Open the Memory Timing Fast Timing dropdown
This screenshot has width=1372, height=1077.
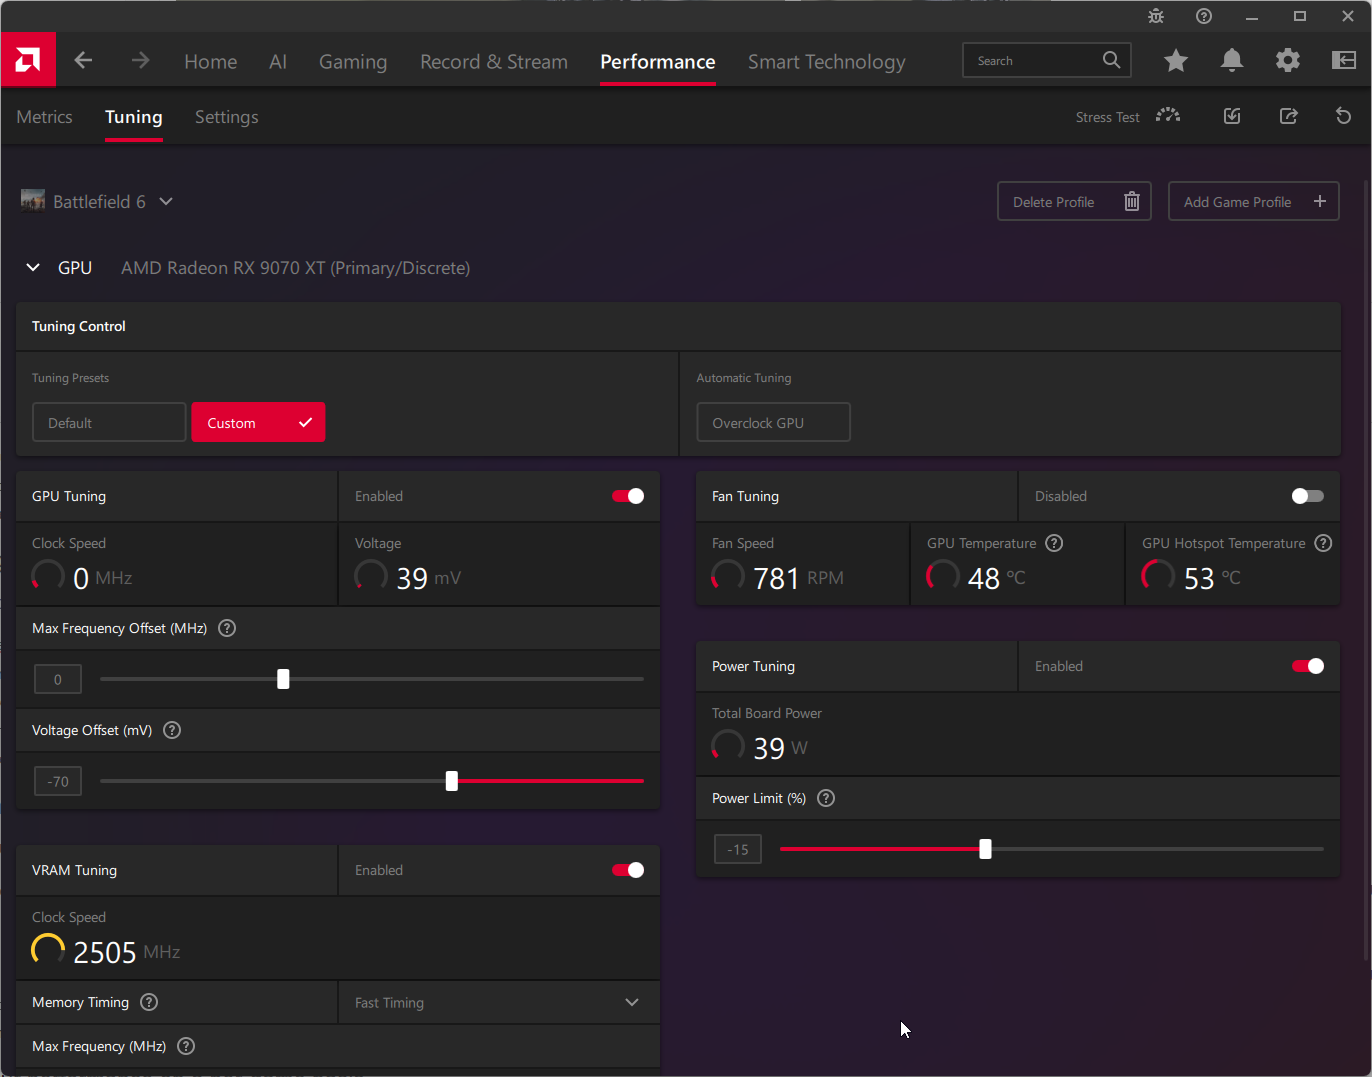(x=498, y=1002)
